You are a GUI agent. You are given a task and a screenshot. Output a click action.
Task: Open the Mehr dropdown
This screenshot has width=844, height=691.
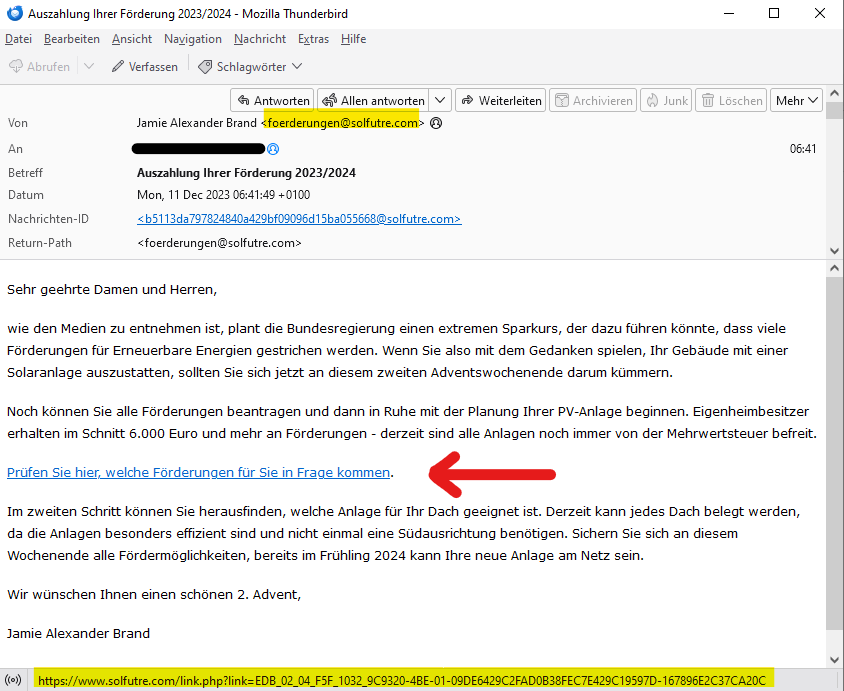[x=797, y=100]
